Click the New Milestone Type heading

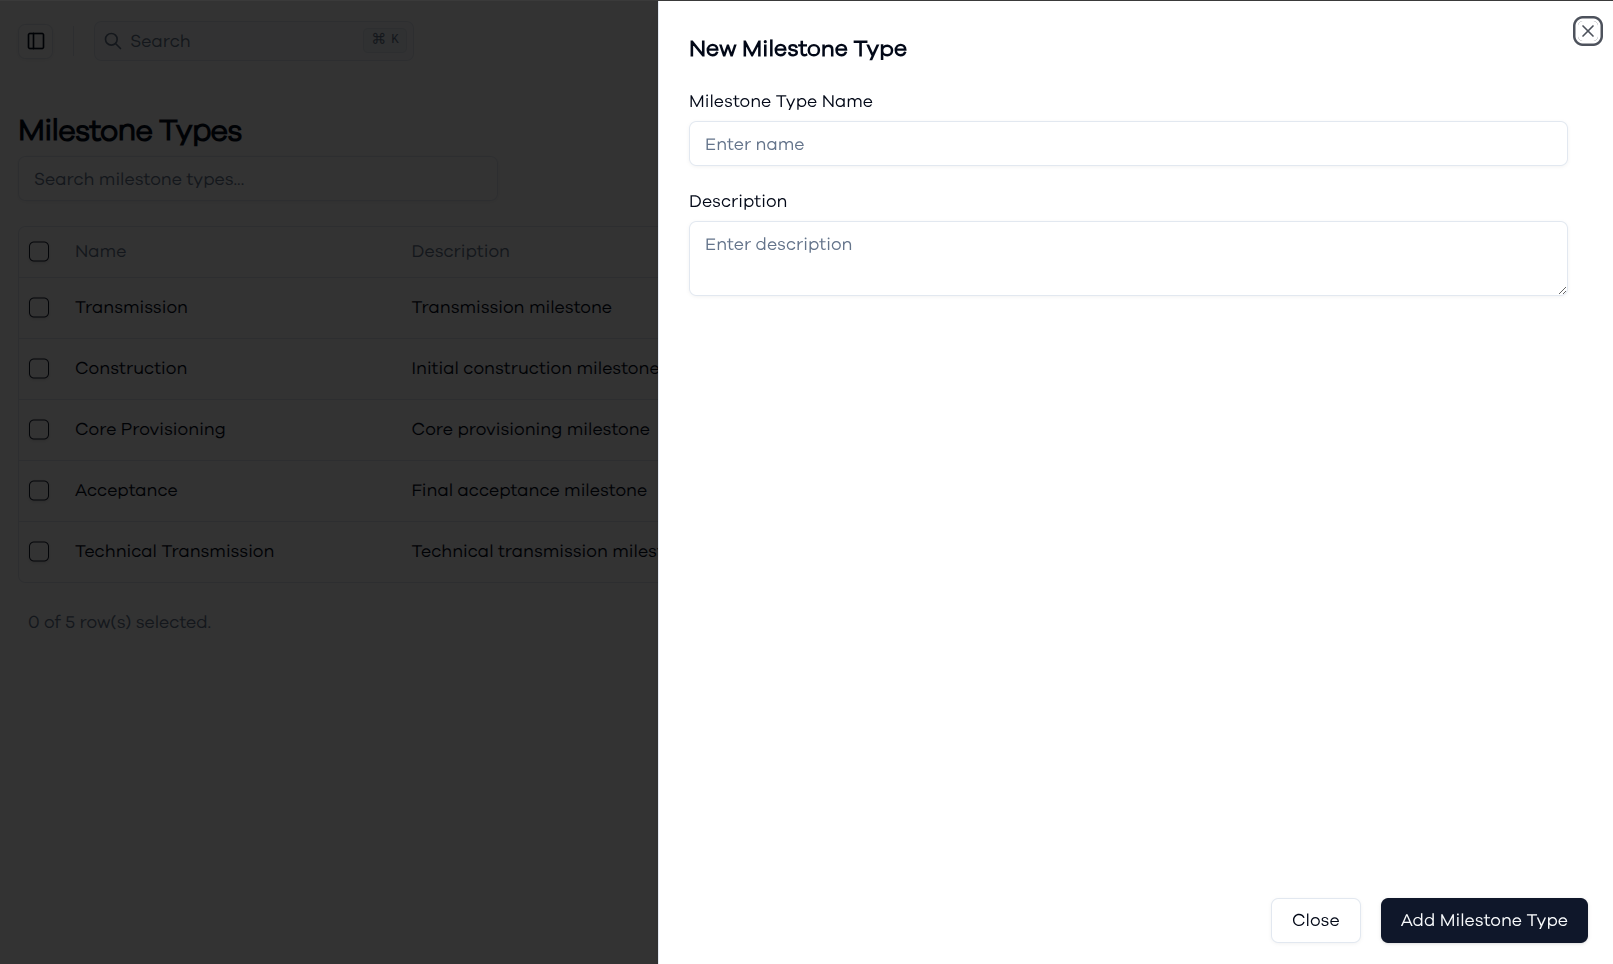(x=798, y=49)
